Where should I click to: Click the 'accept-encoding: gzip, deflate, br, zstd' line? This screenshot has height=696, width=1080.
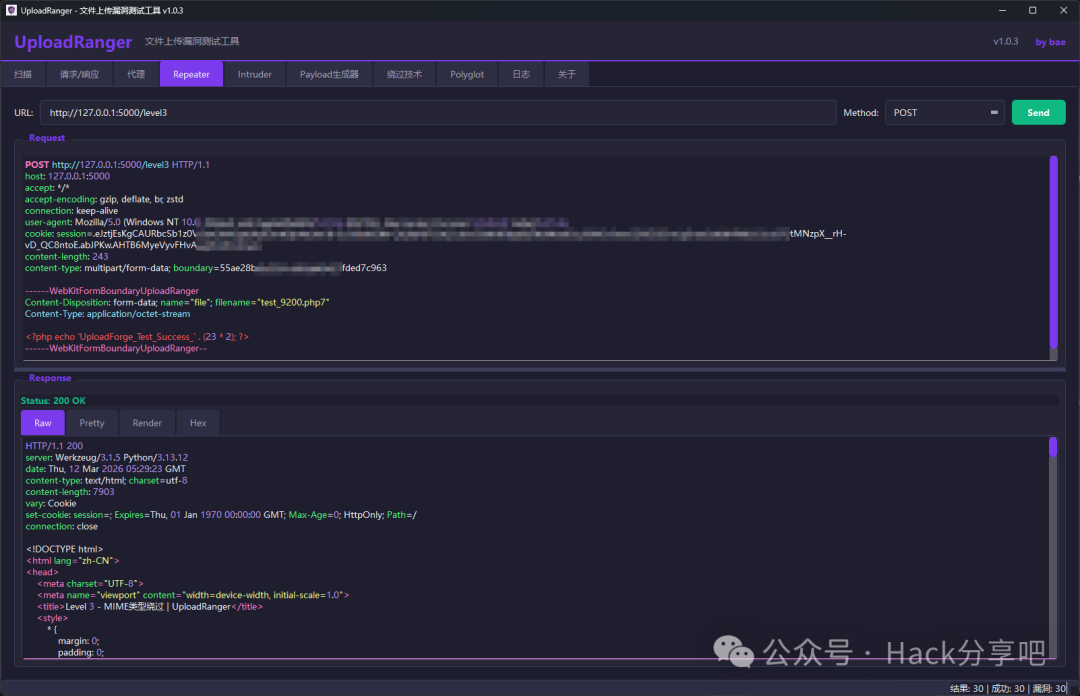point(104,199)
